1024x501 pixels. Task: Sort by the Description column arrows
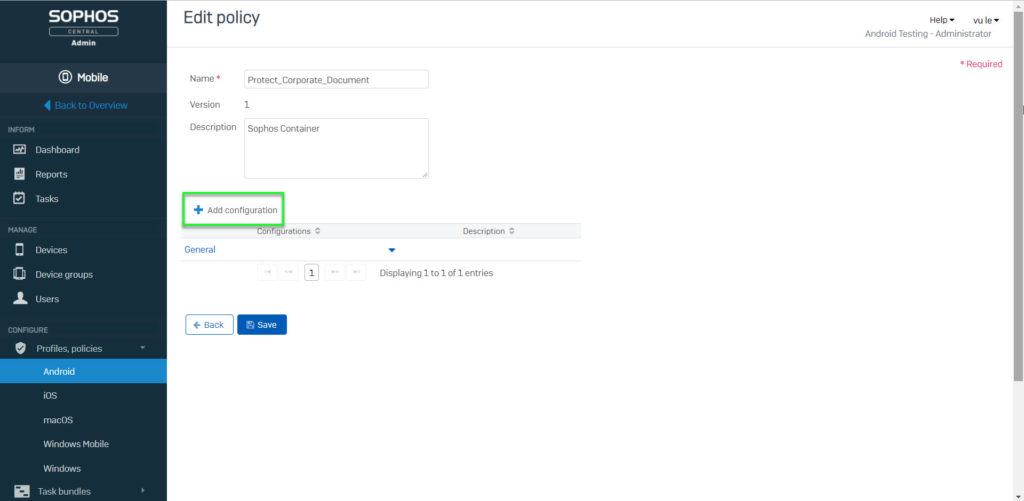511,231
